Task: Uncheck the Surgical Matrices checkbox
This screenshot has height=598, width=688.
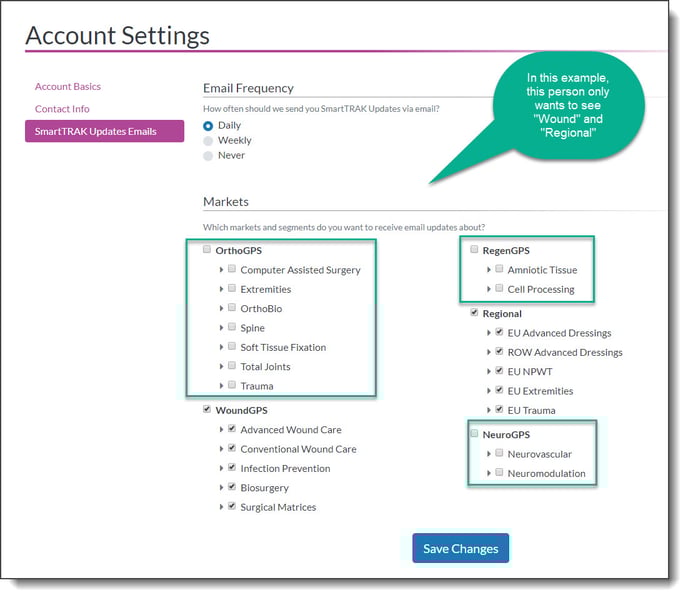Action: point(232,506)
